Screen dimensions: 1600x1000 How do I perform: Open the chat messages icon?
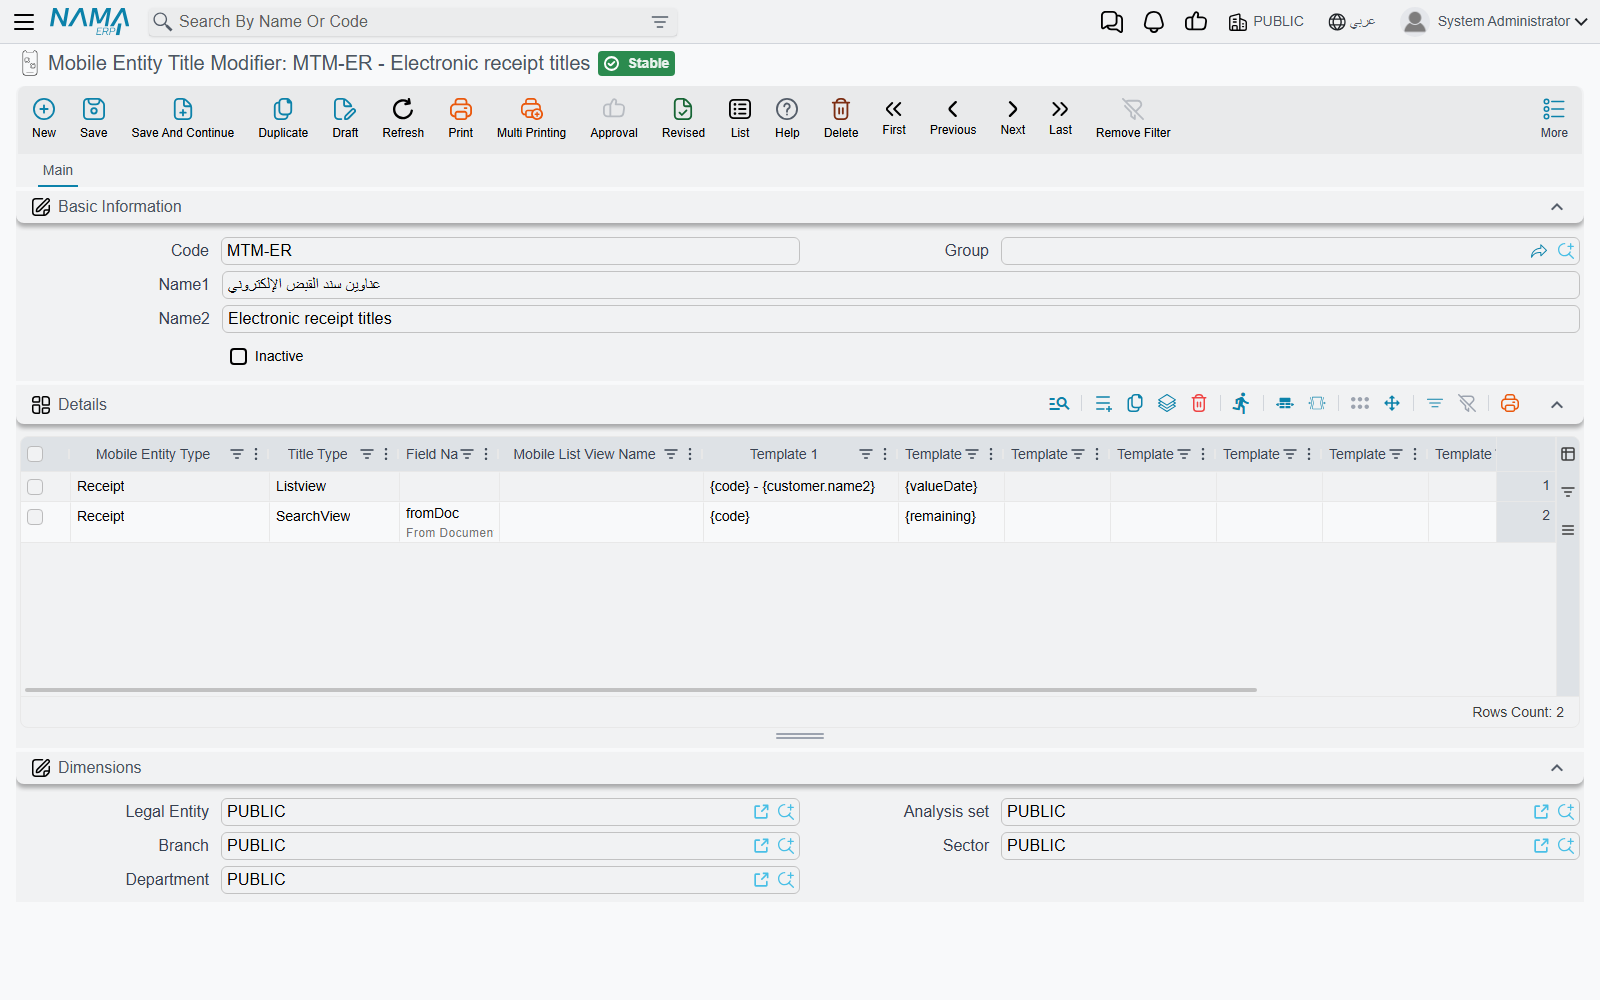1112,22
